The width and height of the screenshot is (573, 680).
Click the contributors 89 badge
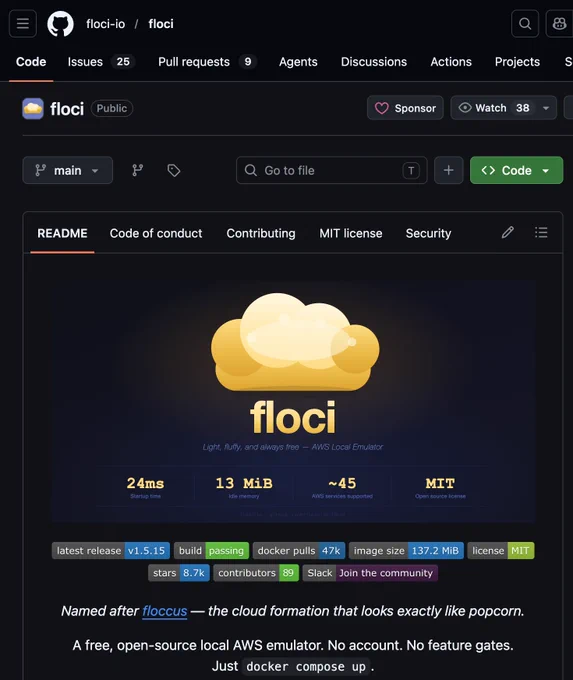point(256,573)
